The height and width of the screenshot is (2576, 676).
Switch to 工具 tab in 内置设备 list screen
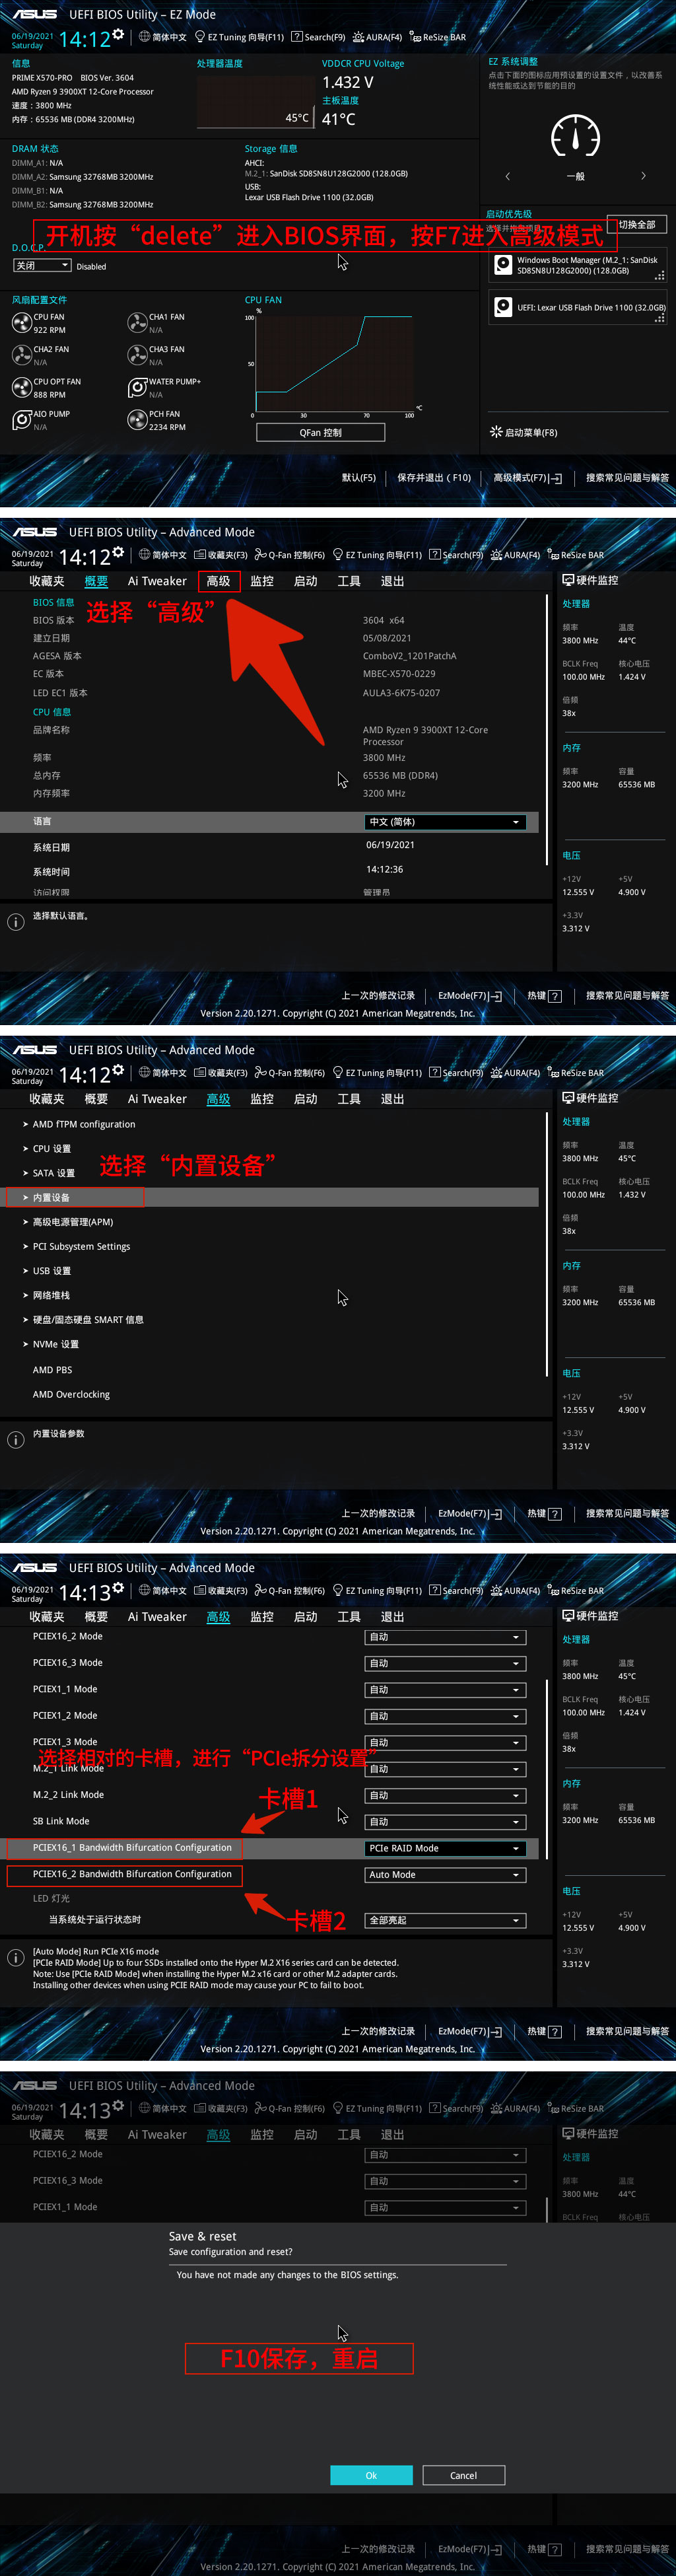[349, 1099]
